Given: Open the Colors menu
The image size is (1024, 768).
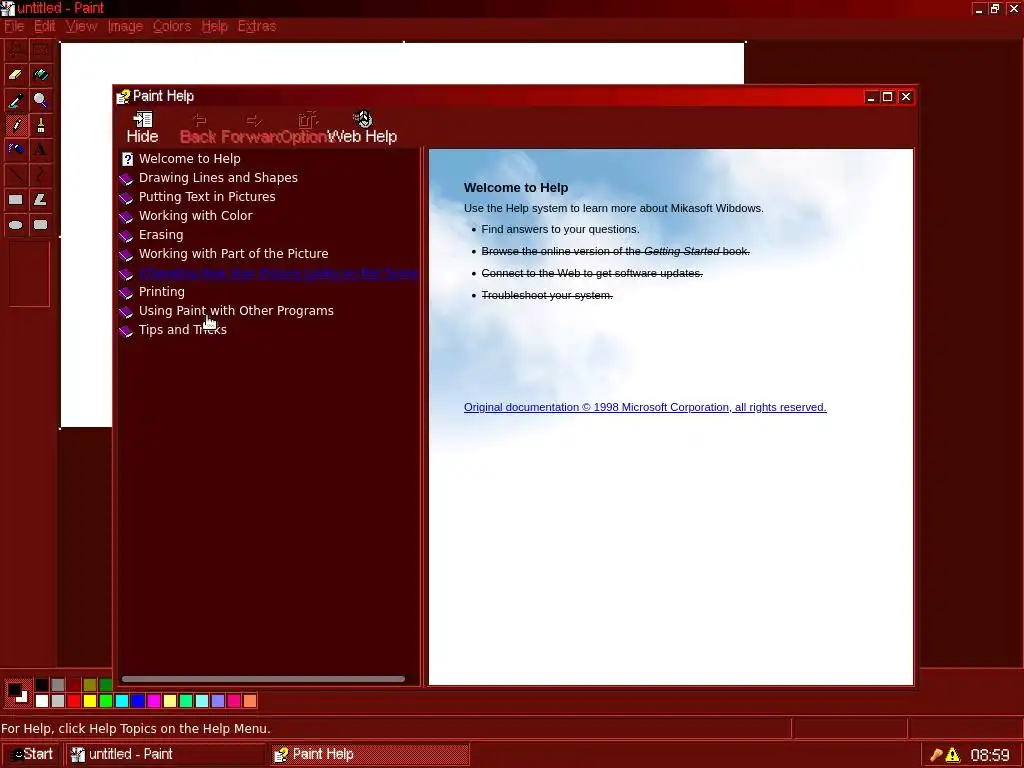Looking at the screenshot, I should [172, 26].
